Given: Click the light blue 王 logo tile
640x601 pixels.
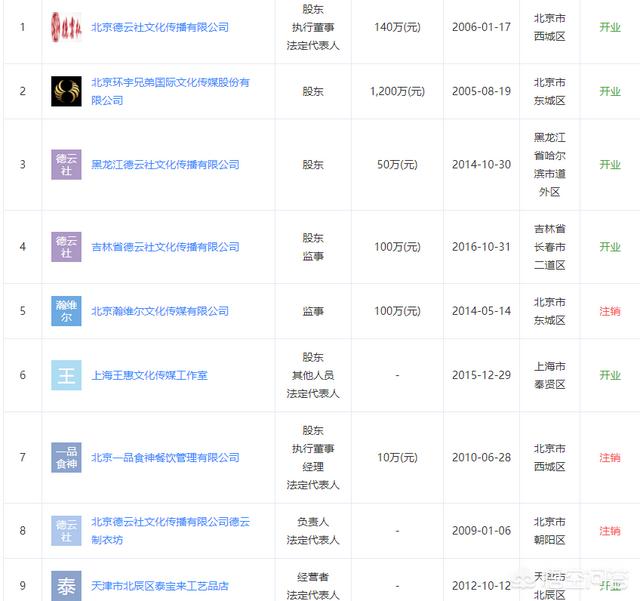Looking at the screenshot, I should click(x=66, y=375).
